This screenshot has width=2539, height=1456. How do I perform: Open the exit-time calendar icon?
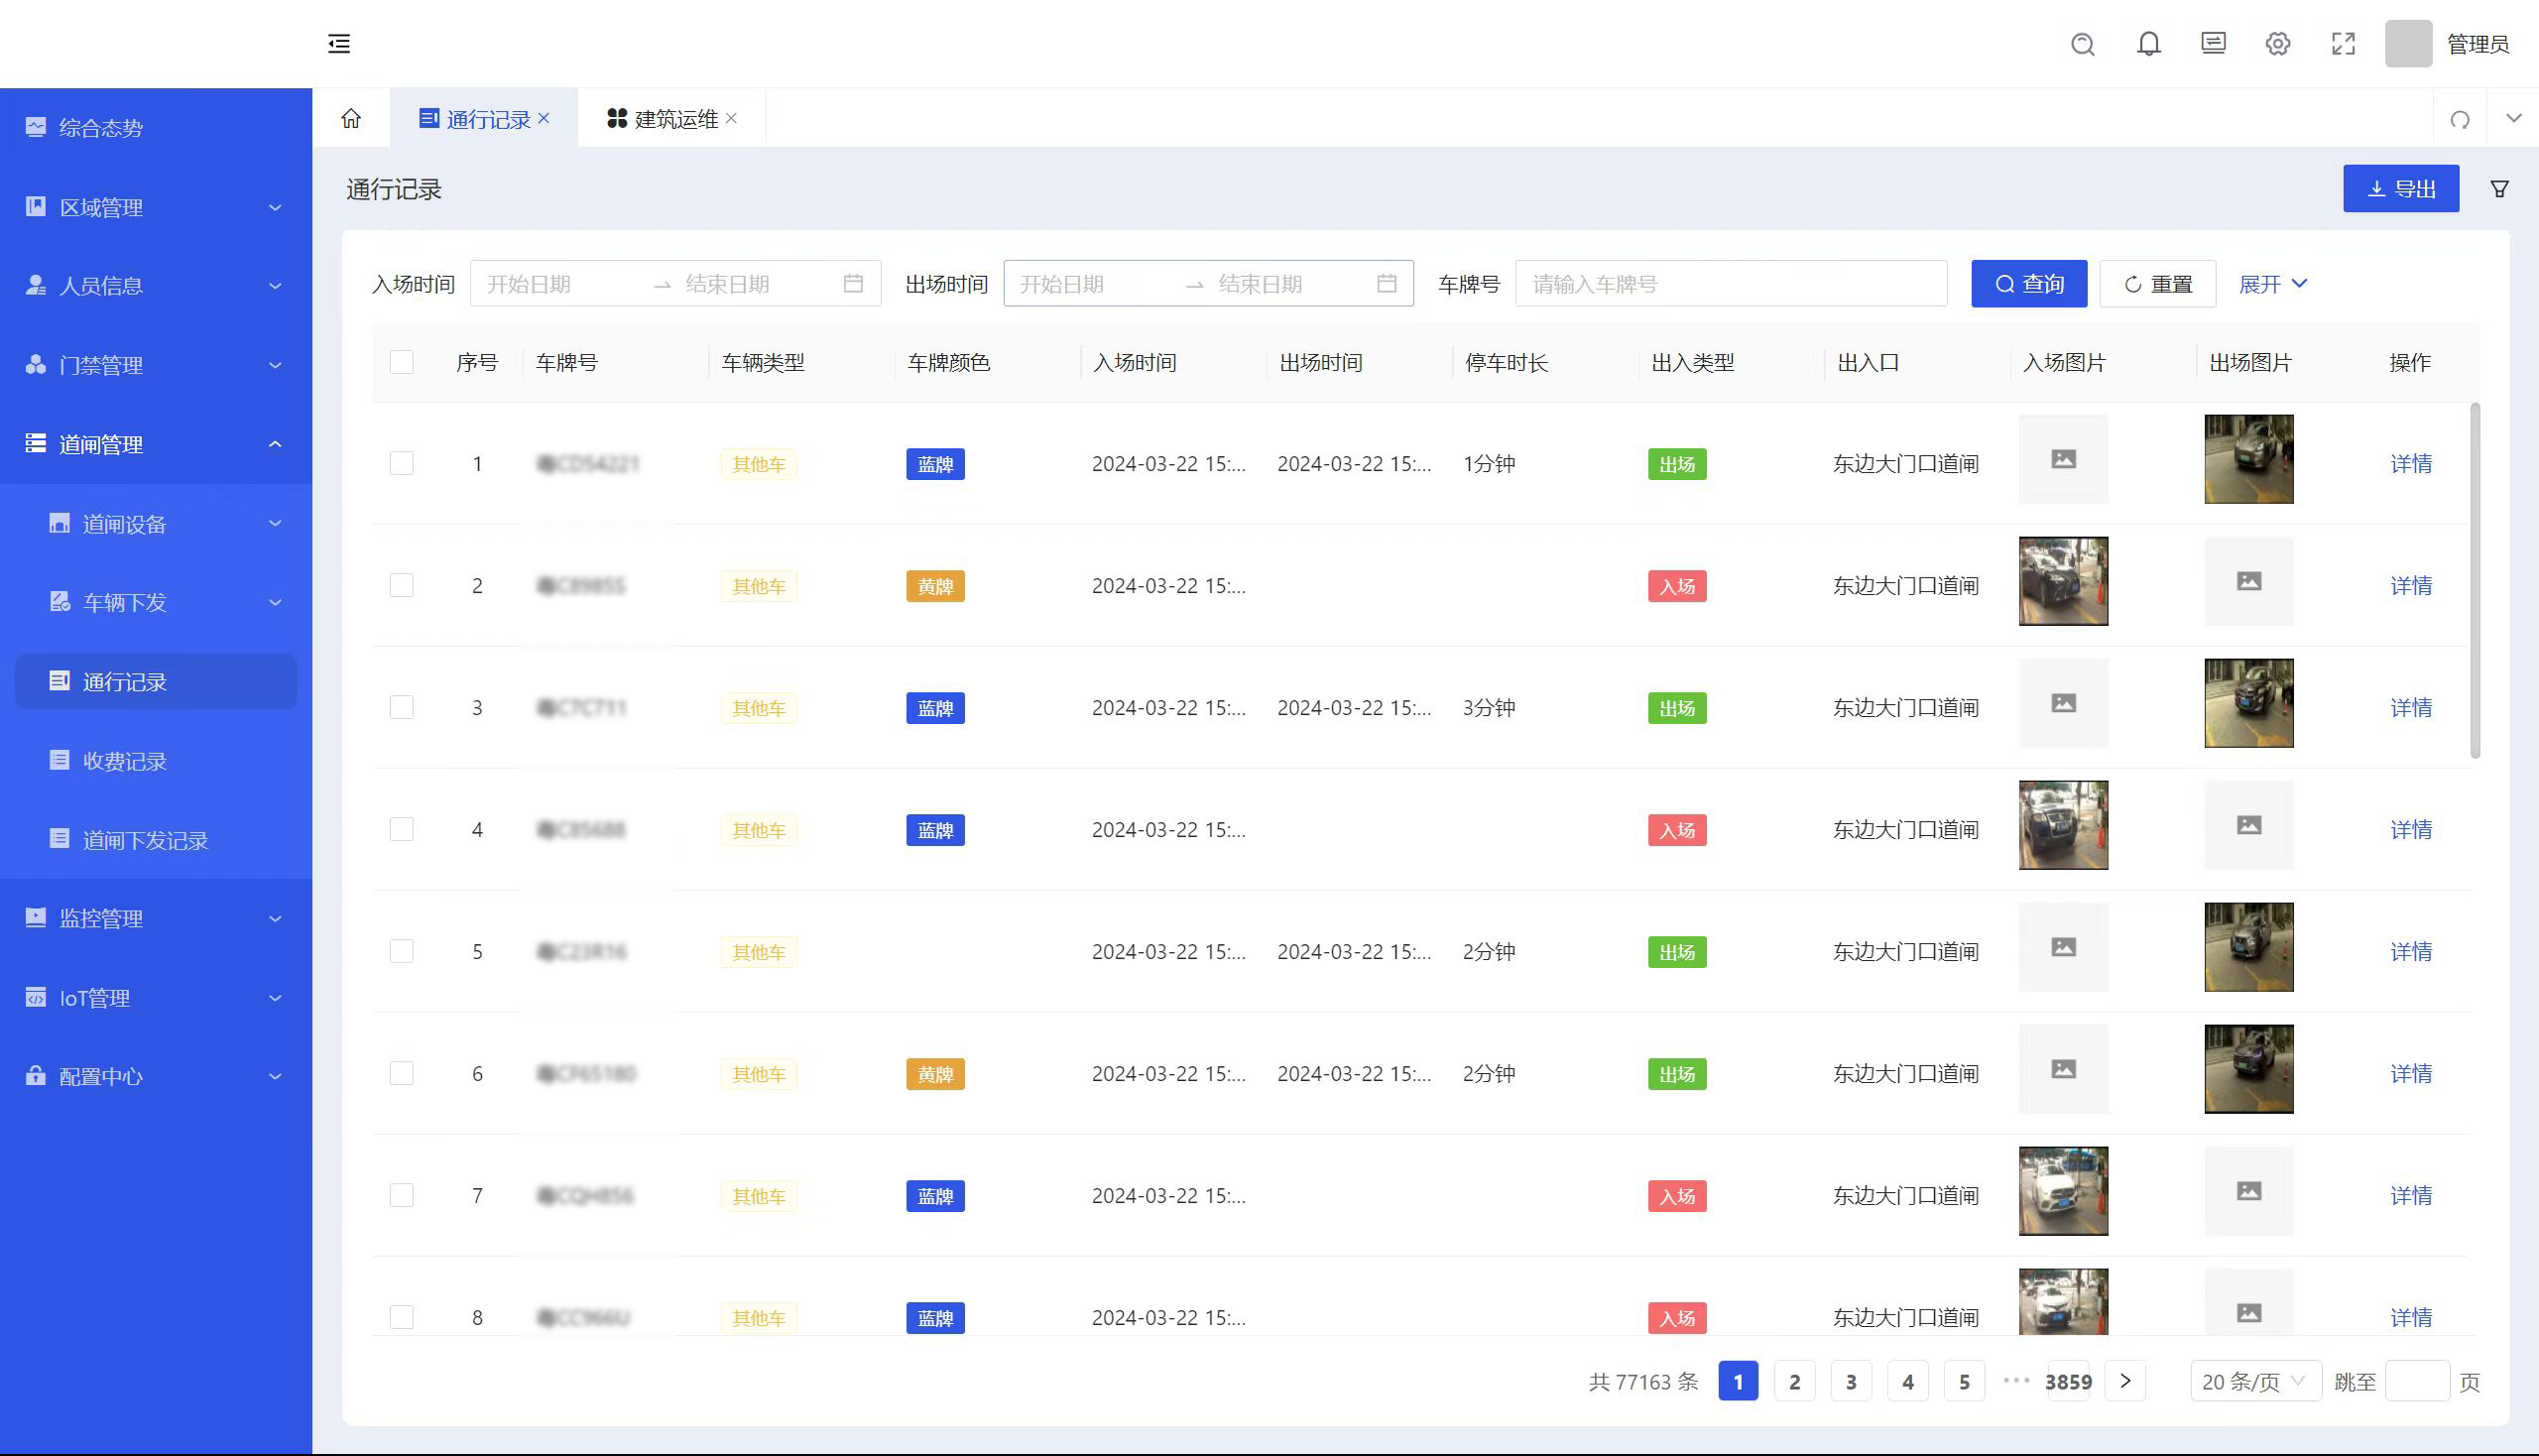coord(1387,284)
